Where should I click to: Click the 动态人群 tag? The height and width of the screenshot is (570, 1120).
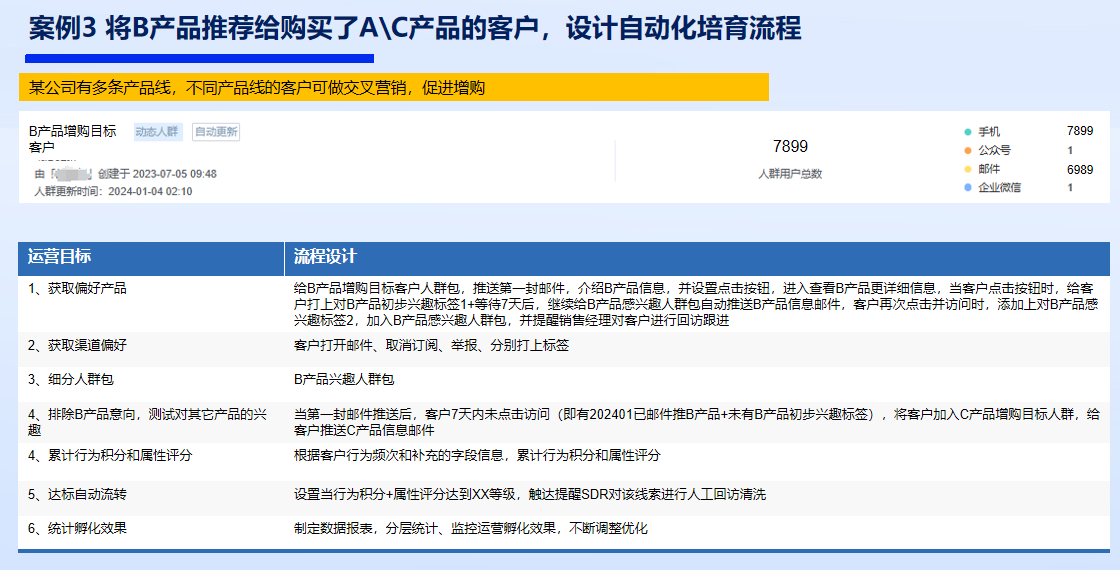click(158, 132)
